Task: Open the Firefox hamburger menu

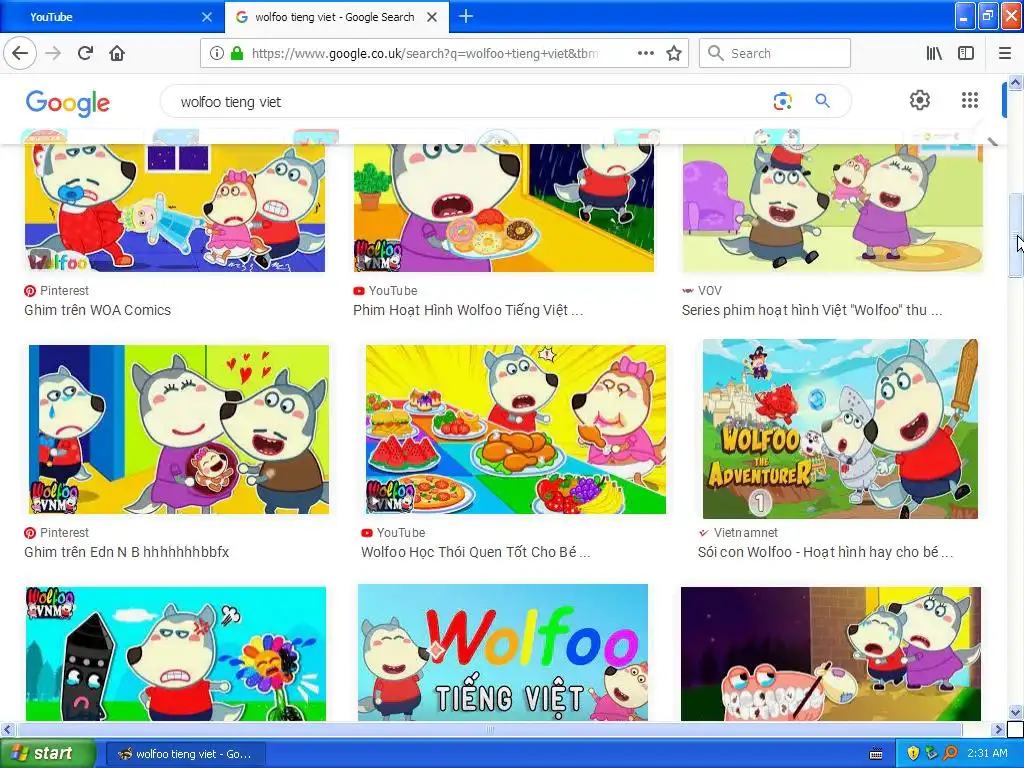Action: click(1005, 53)
